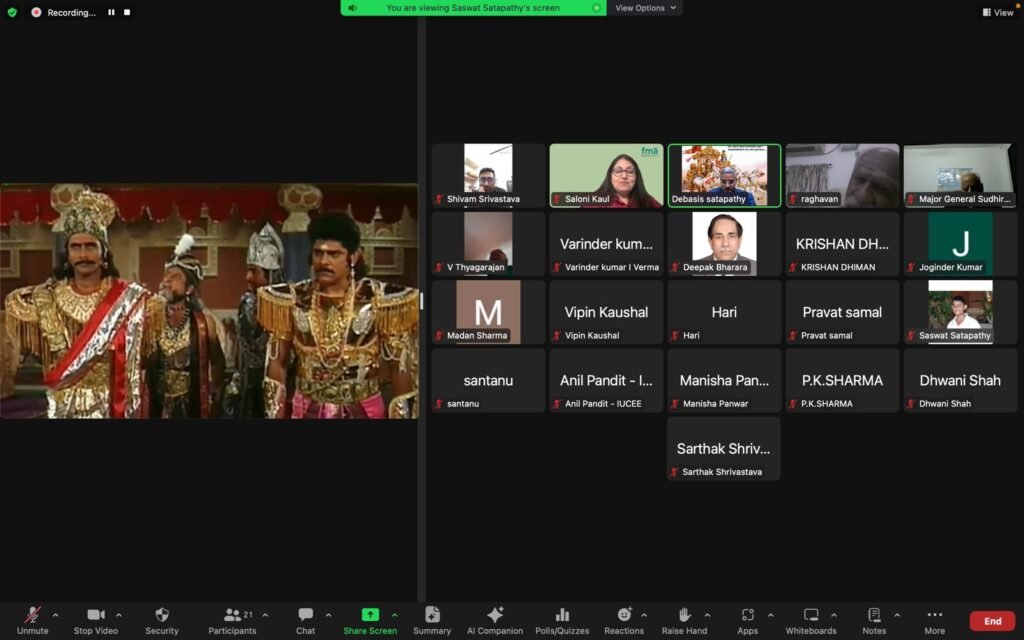Select Sarthak Shrivastava's participant tile
Image resolution: width=1024 pixels, height=640 pixels.
[724, 449]
